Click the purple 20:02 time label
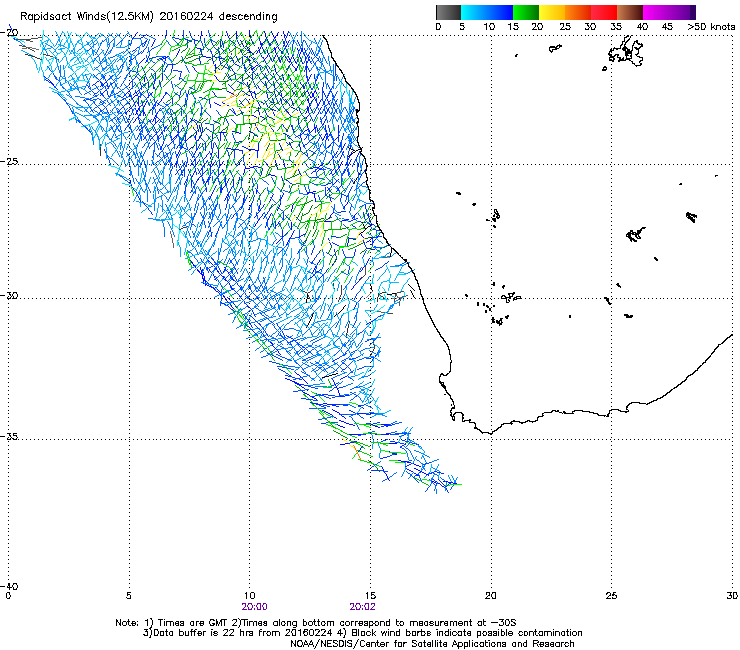This screenshot has width=740, height=650. [362, 607]
